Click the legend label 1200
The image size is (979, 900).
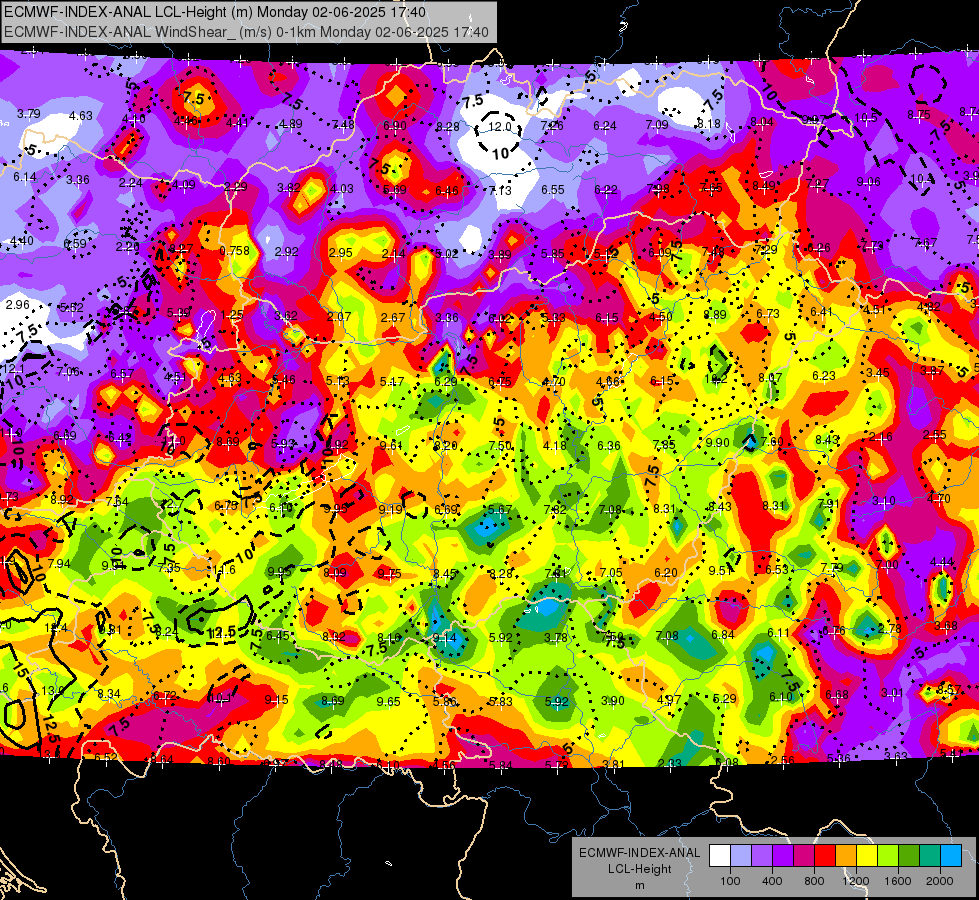tap(855, 881)
